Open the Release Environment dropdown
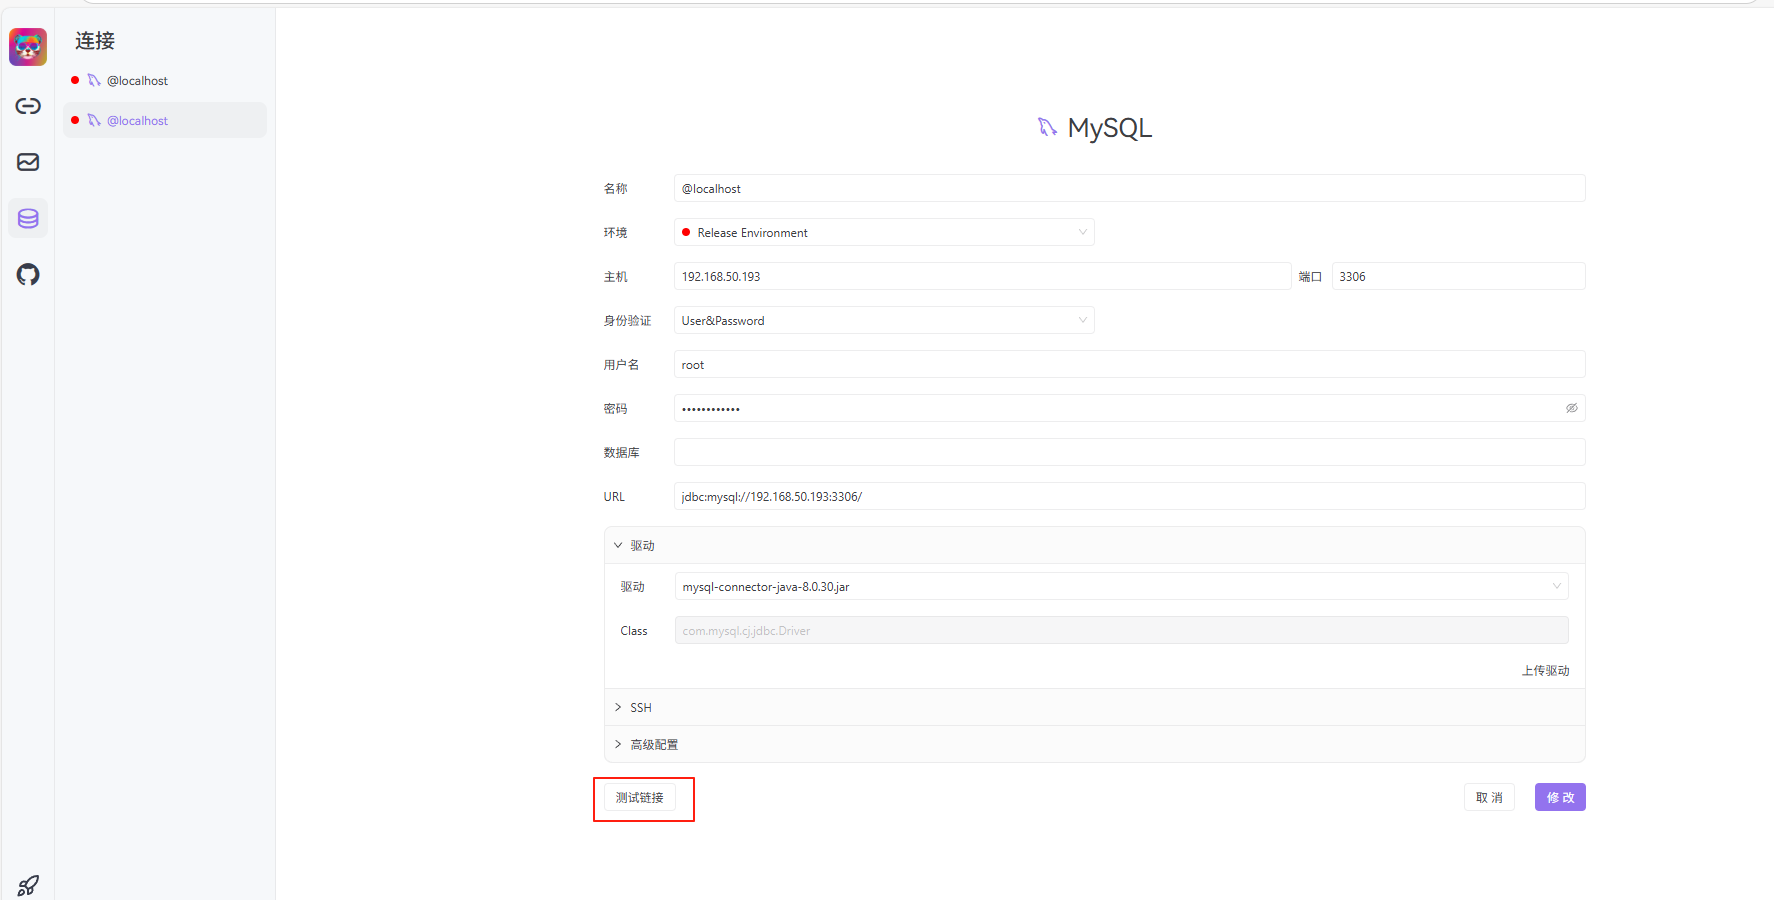Viewport: 1774px width, 900px height. (1082, 232)
